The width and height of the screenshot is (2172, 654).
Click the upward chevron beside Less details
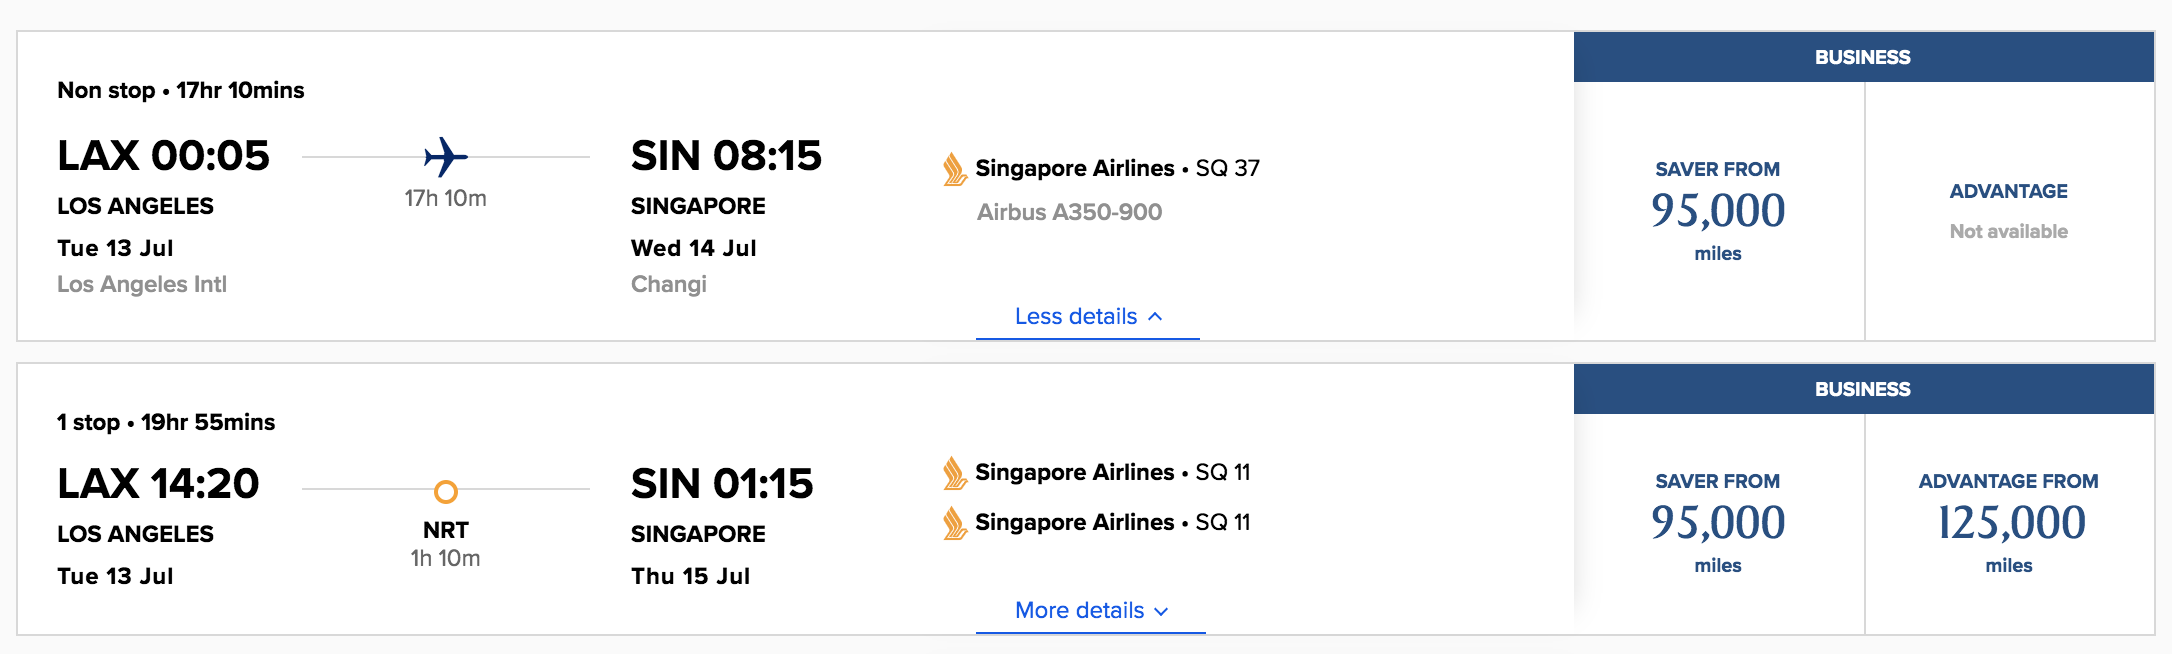[1156, 315]
